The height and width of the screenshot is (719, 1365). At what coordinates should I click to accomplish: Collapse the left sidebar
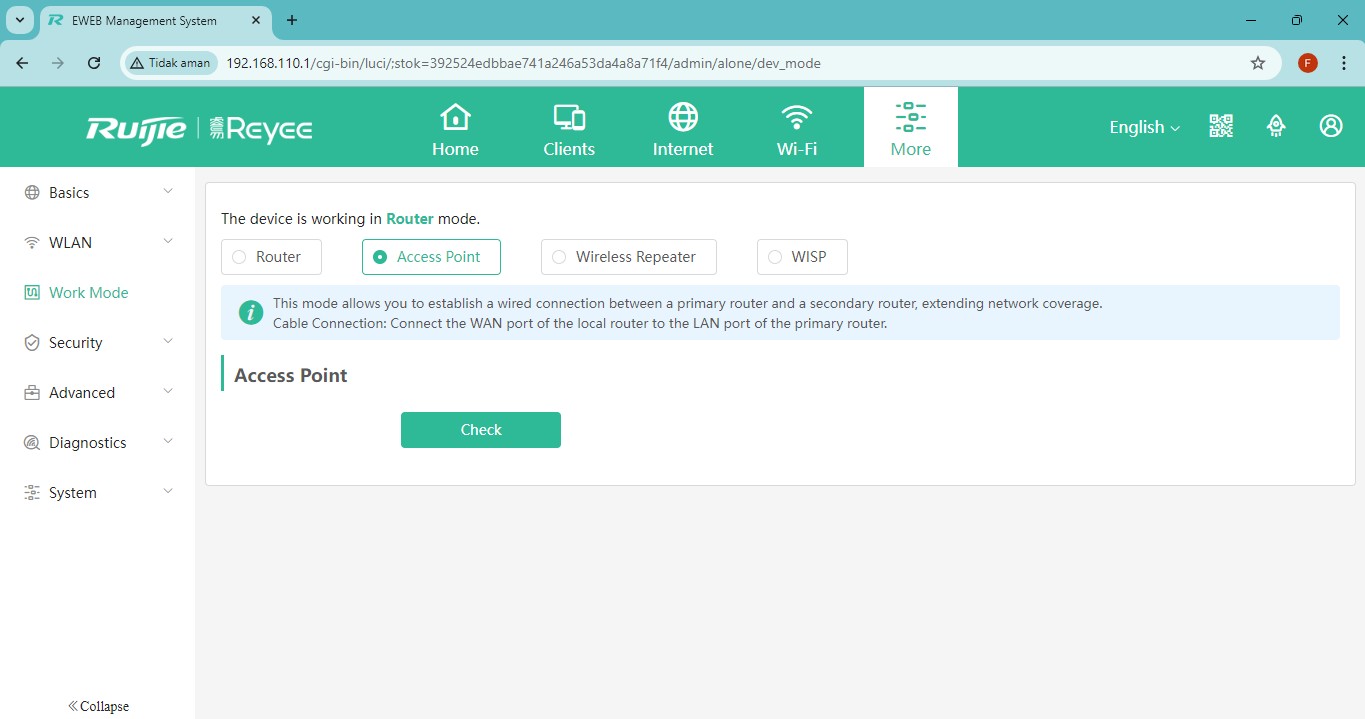[x=98, y=706]
